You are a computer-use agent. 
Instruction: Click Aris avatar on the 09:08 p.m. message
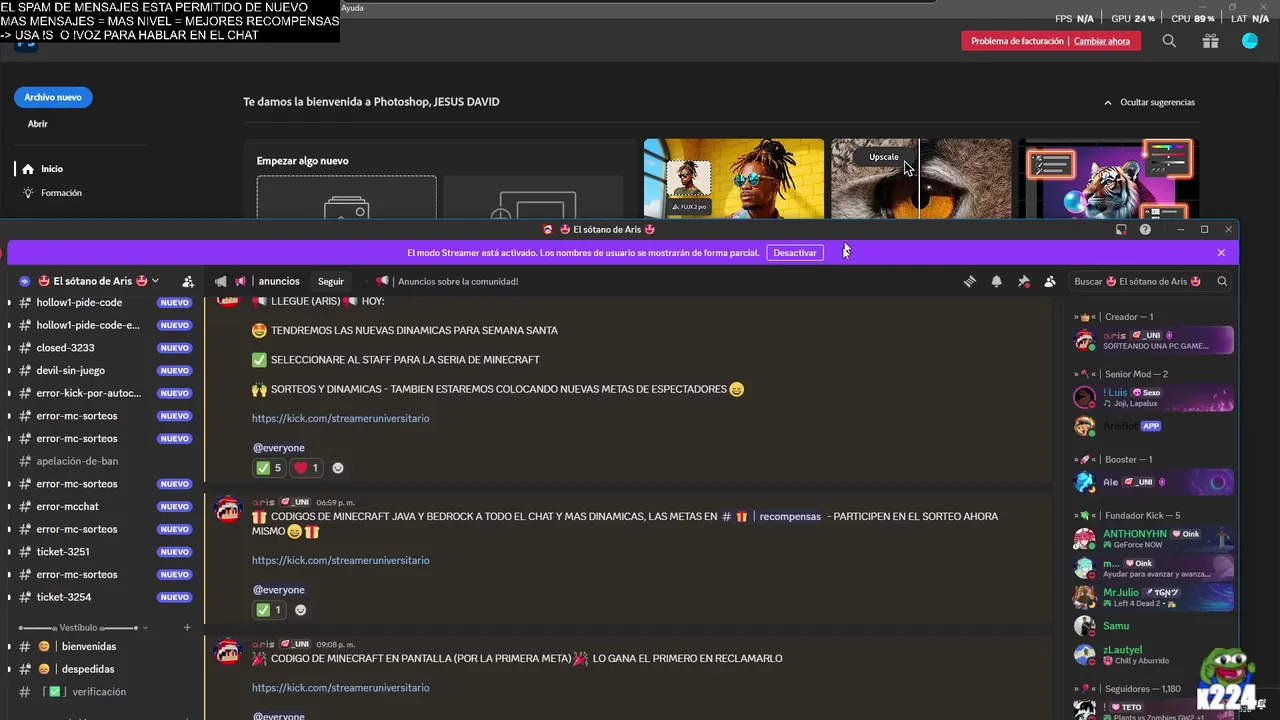coord(229,651)
